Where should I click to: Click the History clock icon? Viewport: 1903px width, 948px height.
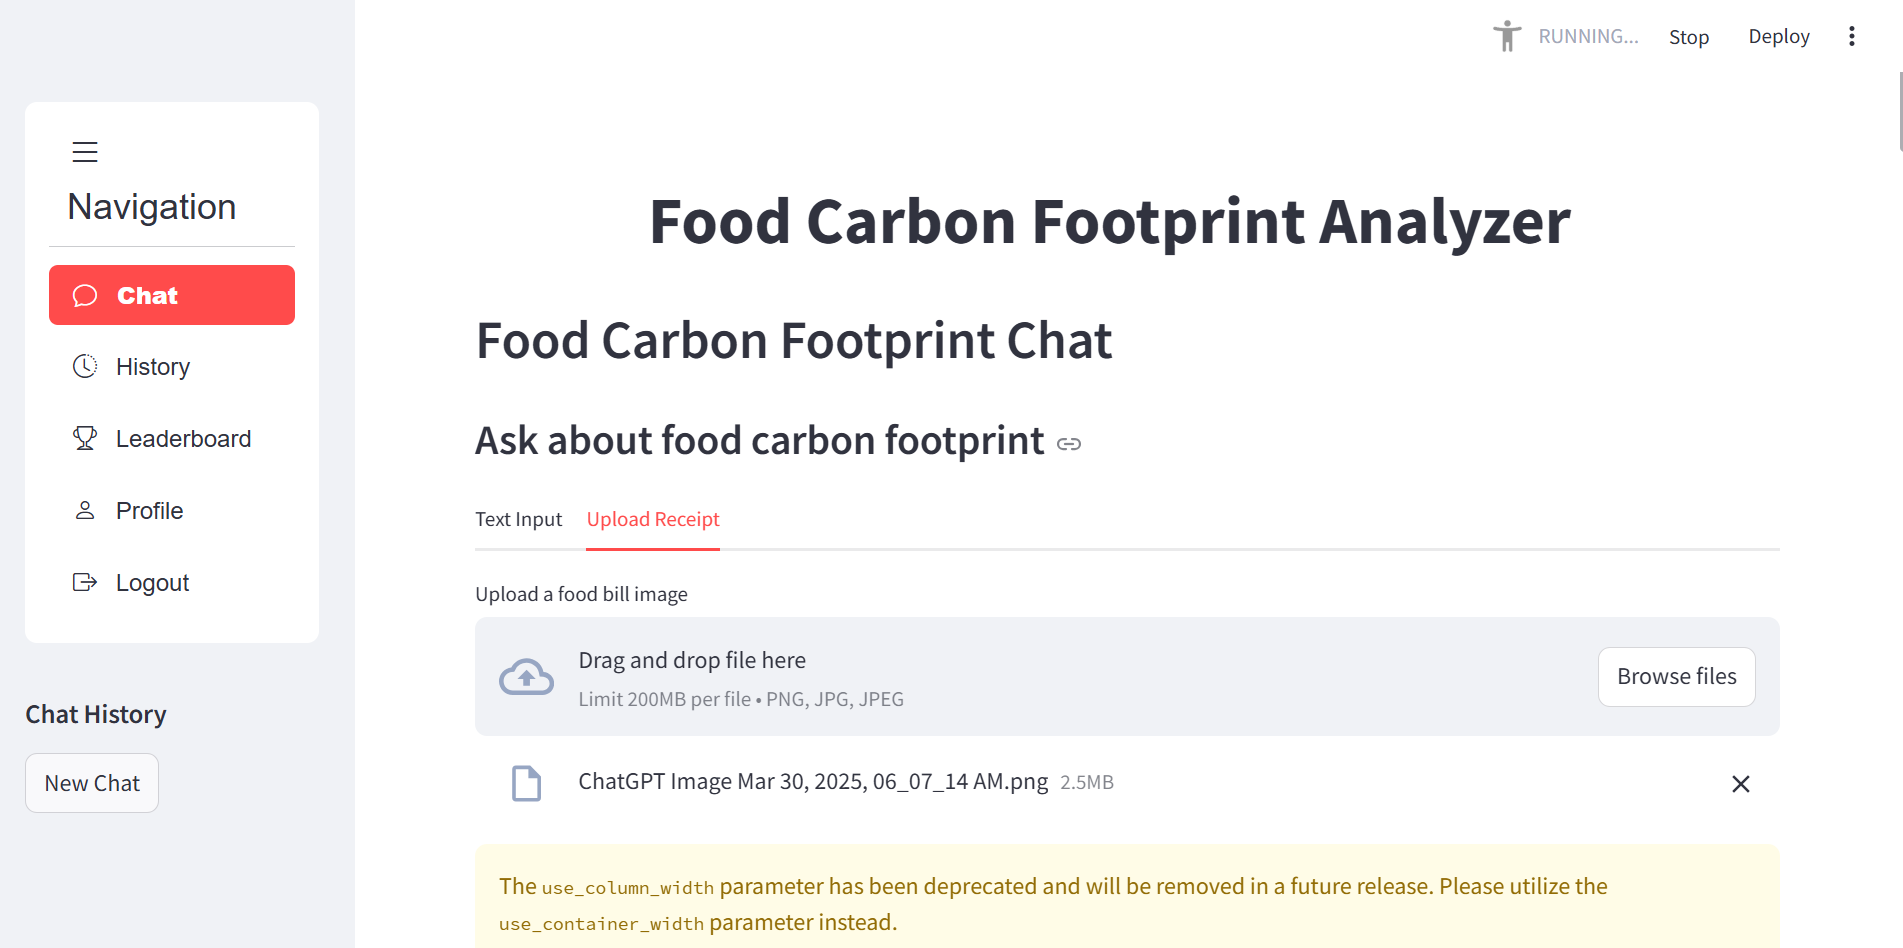85,366
